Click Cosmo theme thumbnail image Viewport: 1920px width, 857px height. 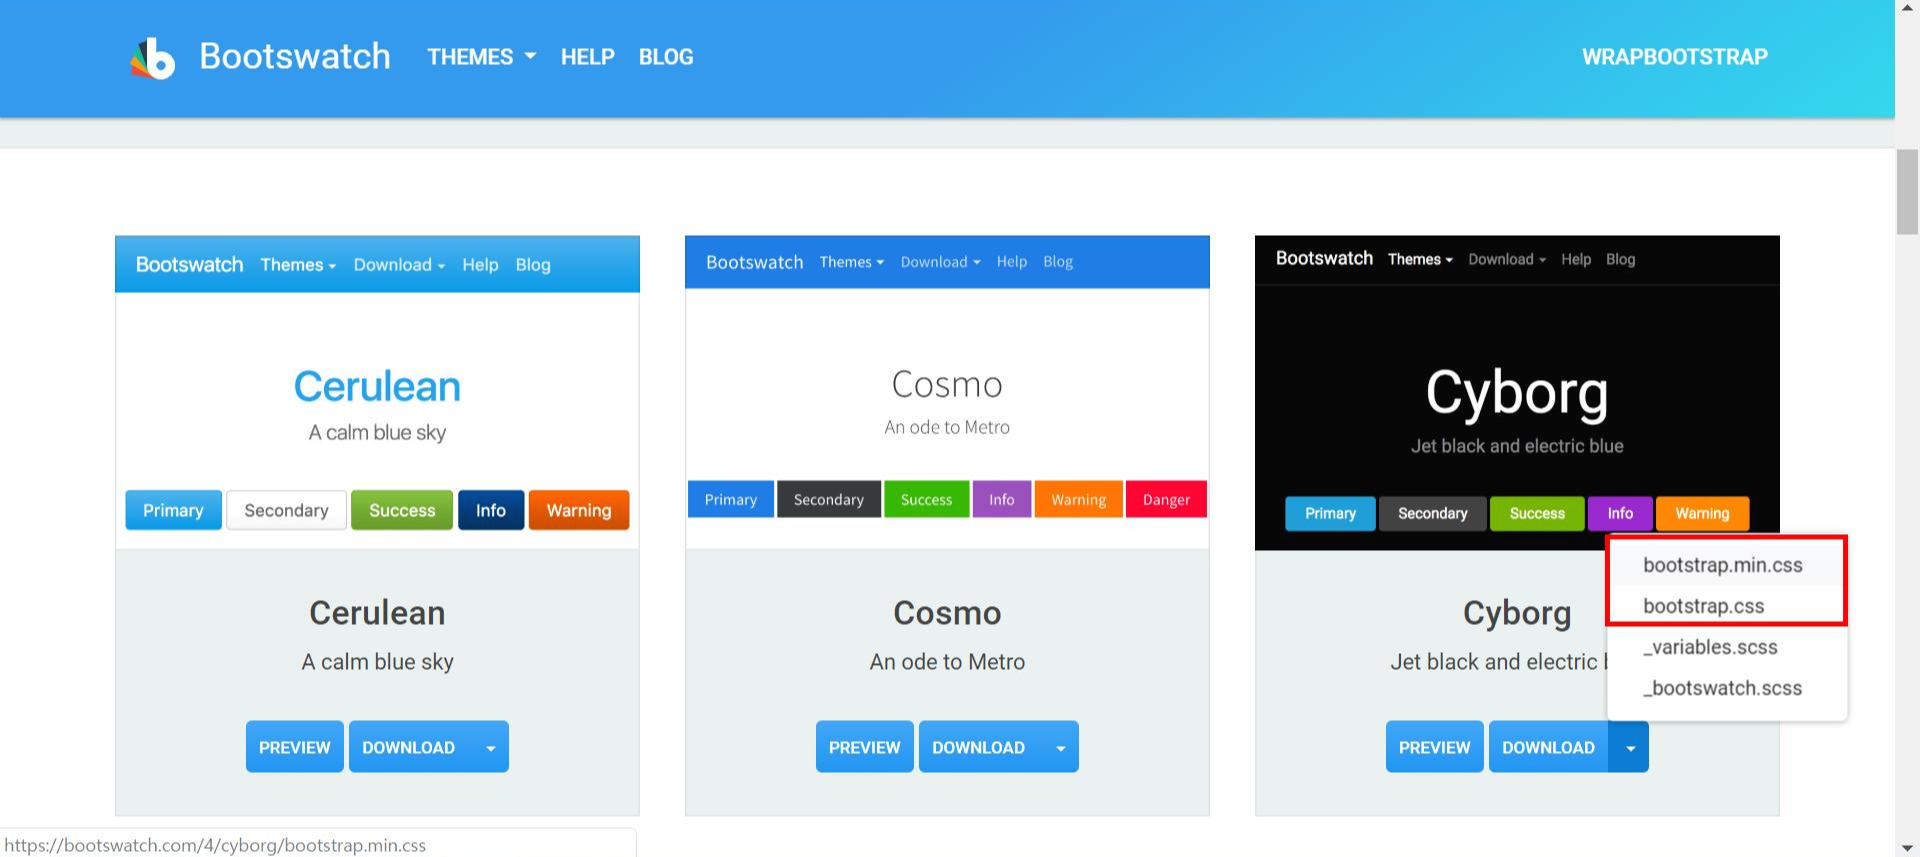[947, 392]
